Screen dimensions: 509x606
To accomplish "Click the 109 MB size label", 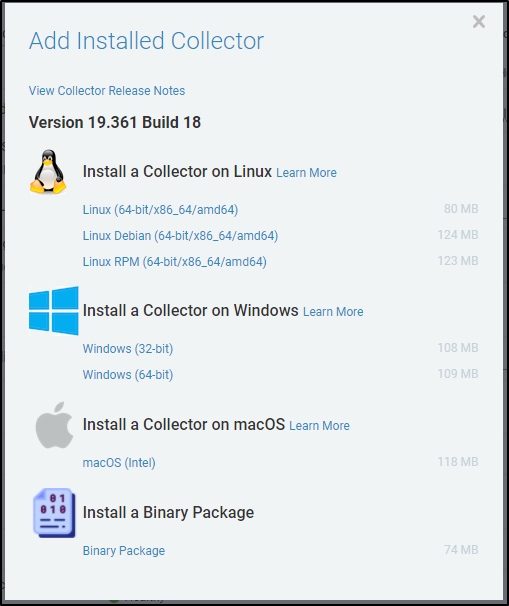I will click(458, 373).
